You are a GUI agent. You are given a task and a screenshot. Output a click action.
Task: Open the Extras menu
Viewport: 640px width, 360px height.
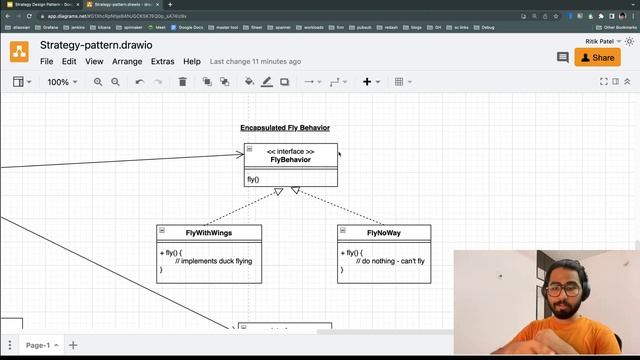click(162, 61)
